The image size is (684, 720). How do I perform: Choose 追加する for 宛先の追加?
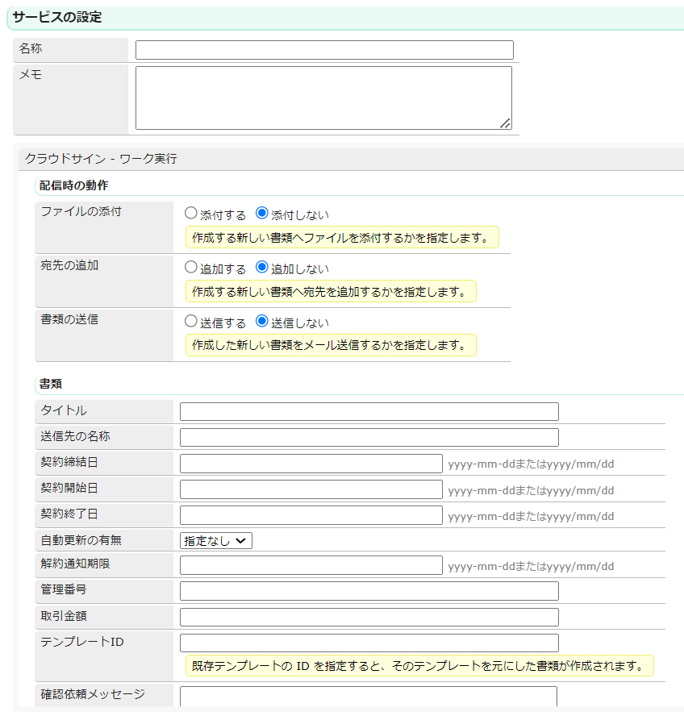click(191, 267)
